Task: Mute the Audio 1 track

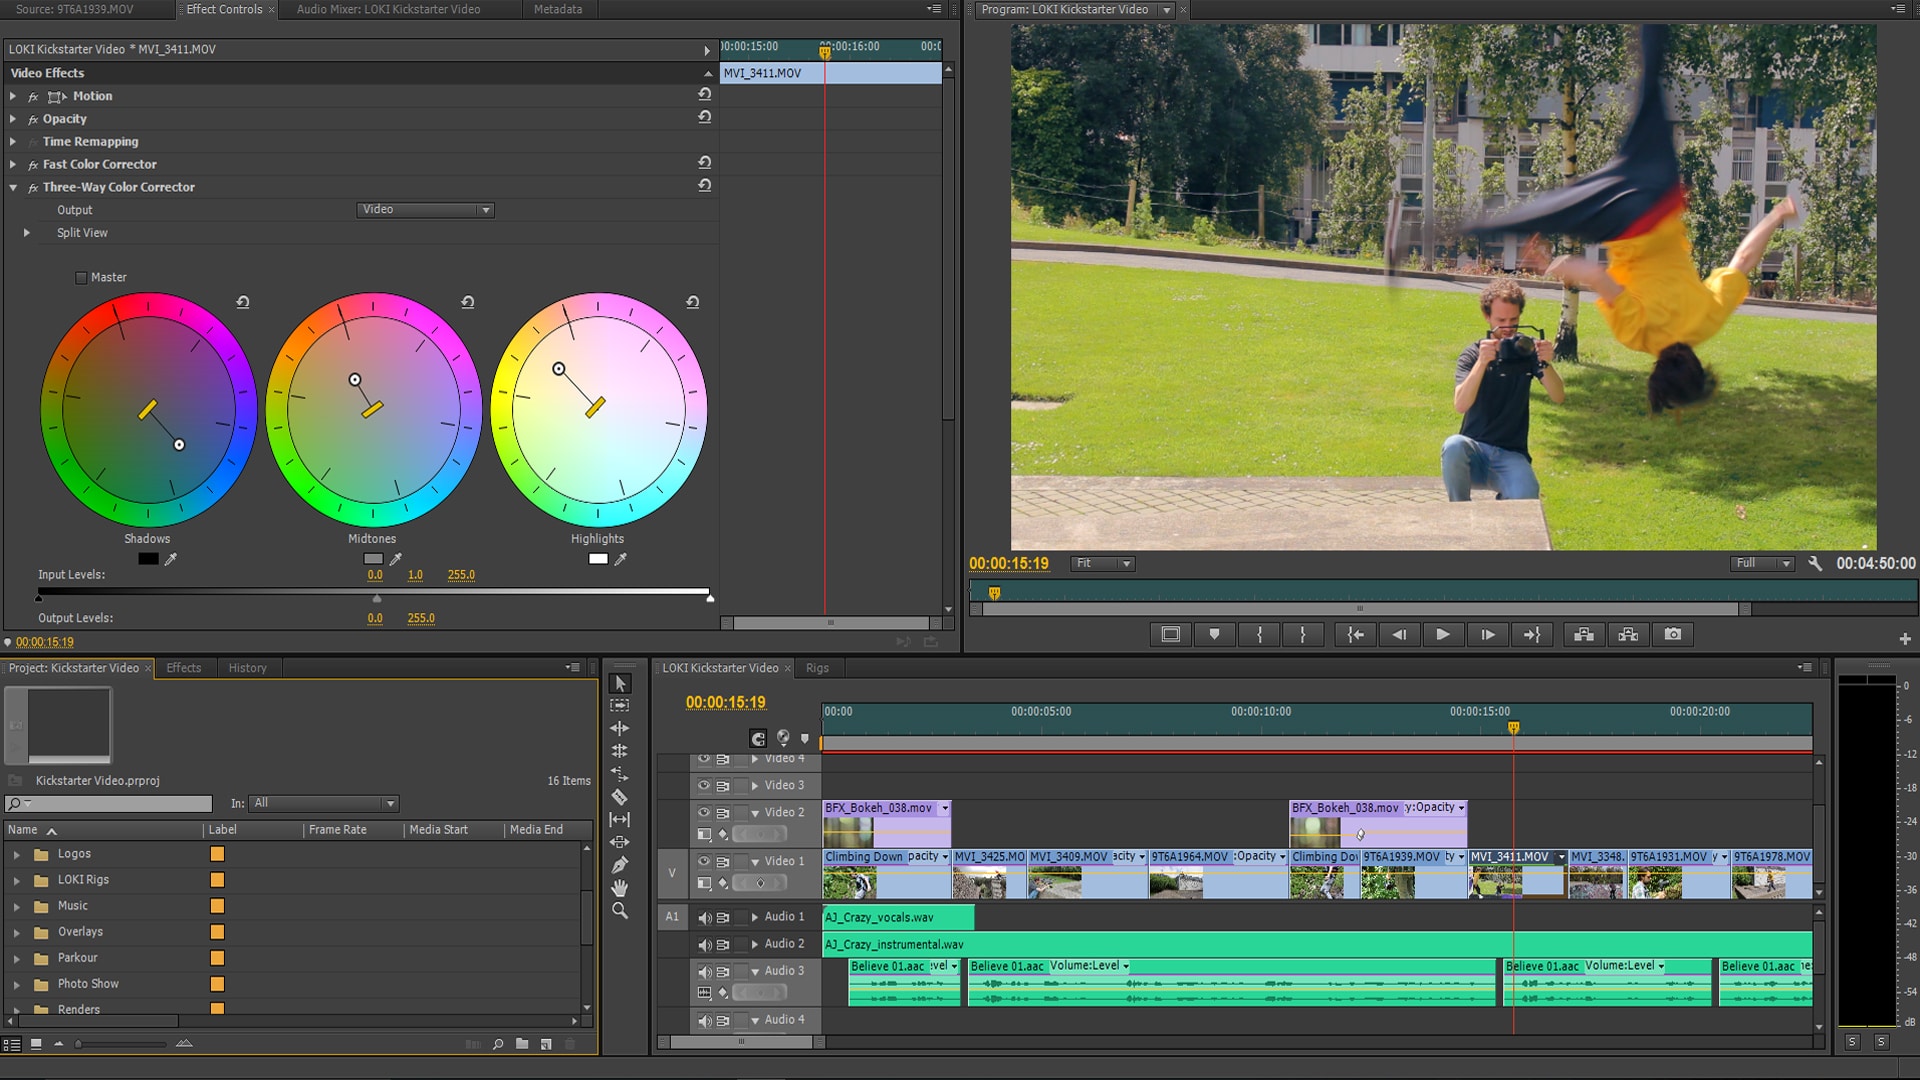Action: pos(704,917)
